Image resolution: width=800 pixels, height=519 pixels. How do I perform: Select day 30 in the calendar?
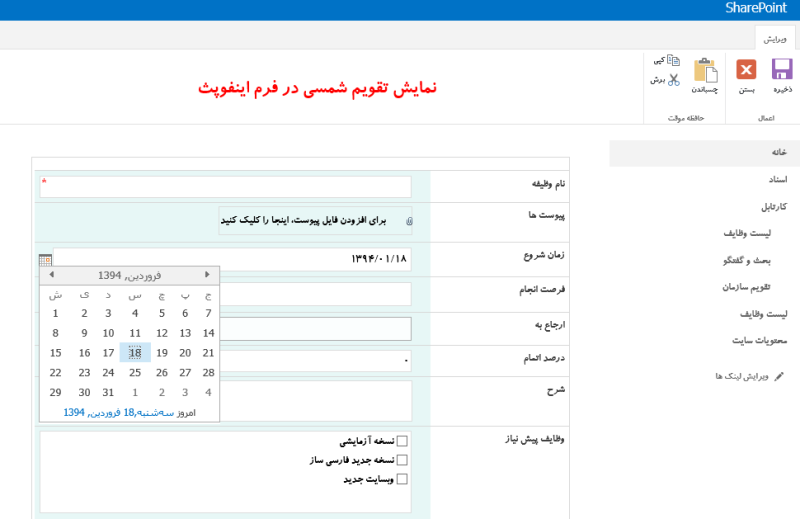(84, 392)
